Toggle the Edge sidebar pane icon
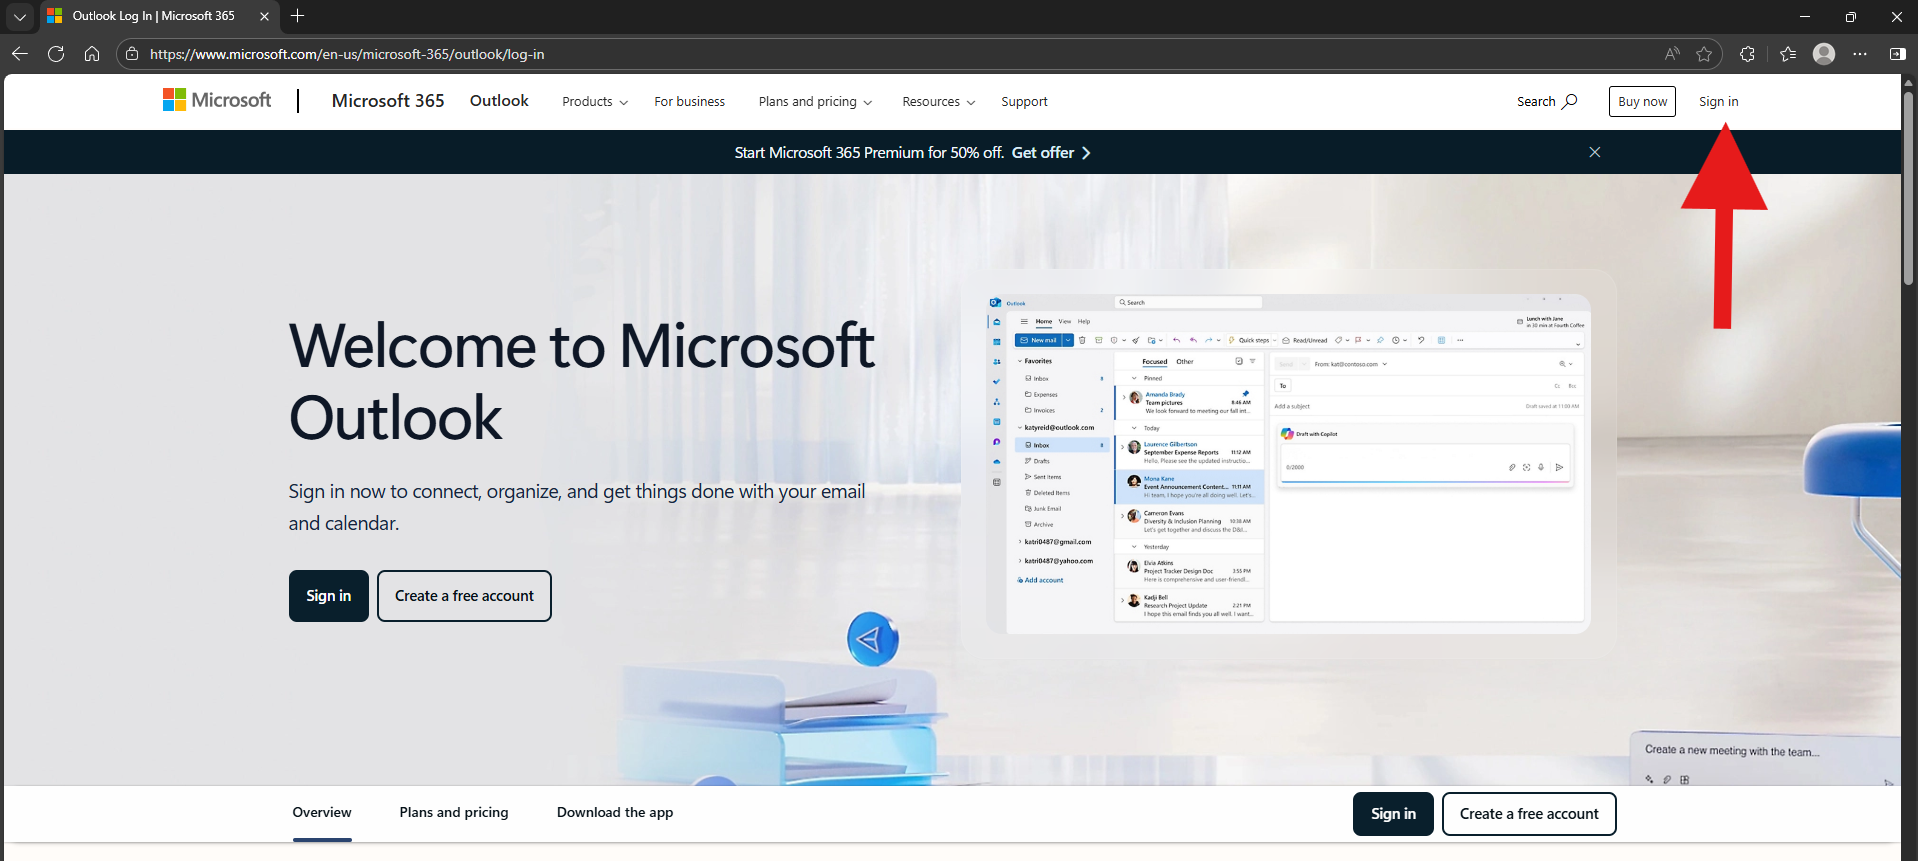The height and width of the screenshot is (861, 1918). (x=1897, y=54)
